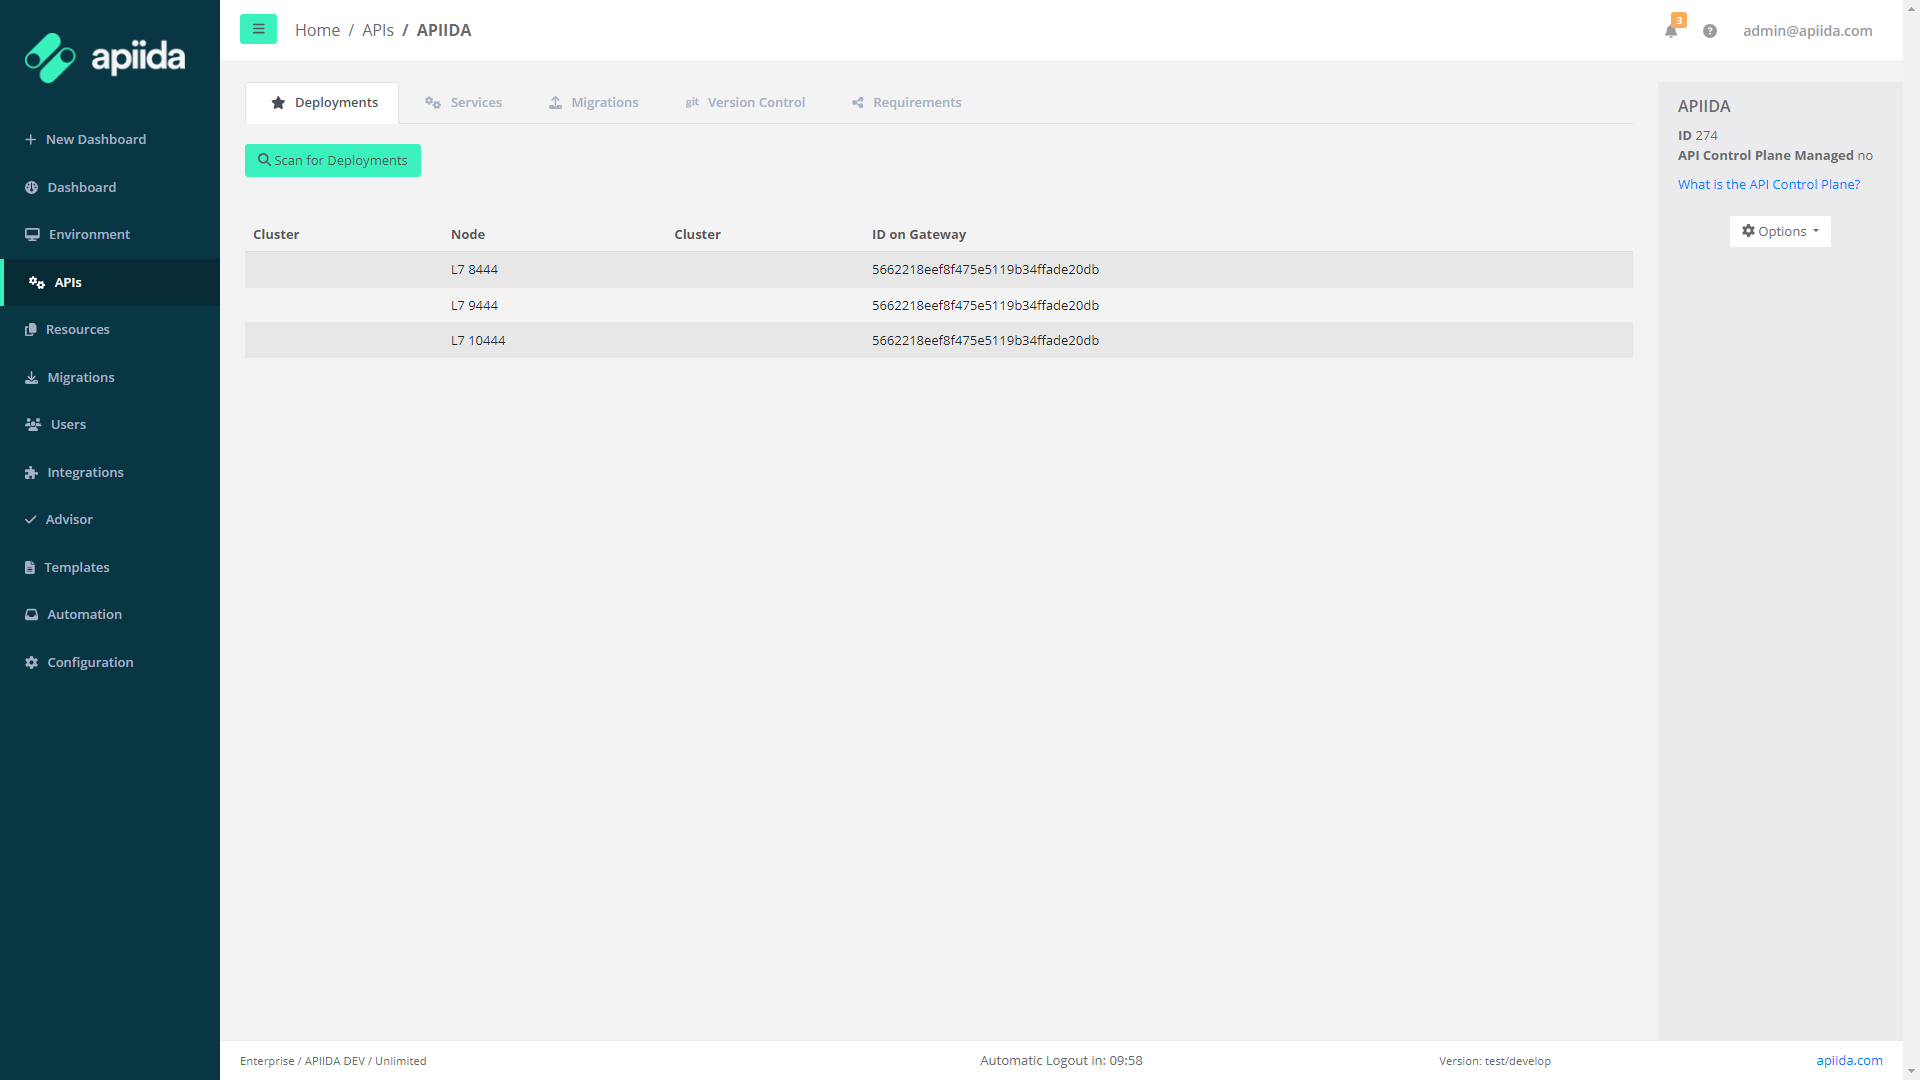Click the help question mark icon
1920x1080 pixels.
point(1710,31)
